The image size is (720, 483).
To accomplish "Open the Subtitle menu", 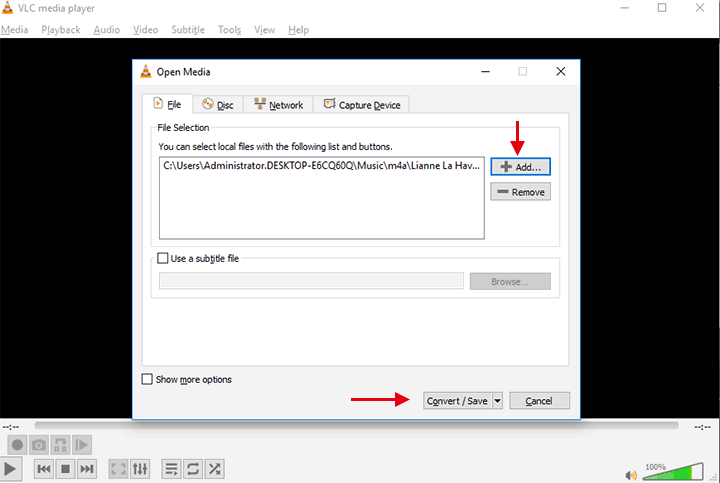I will pyautogui.click(x=188, y=30).
